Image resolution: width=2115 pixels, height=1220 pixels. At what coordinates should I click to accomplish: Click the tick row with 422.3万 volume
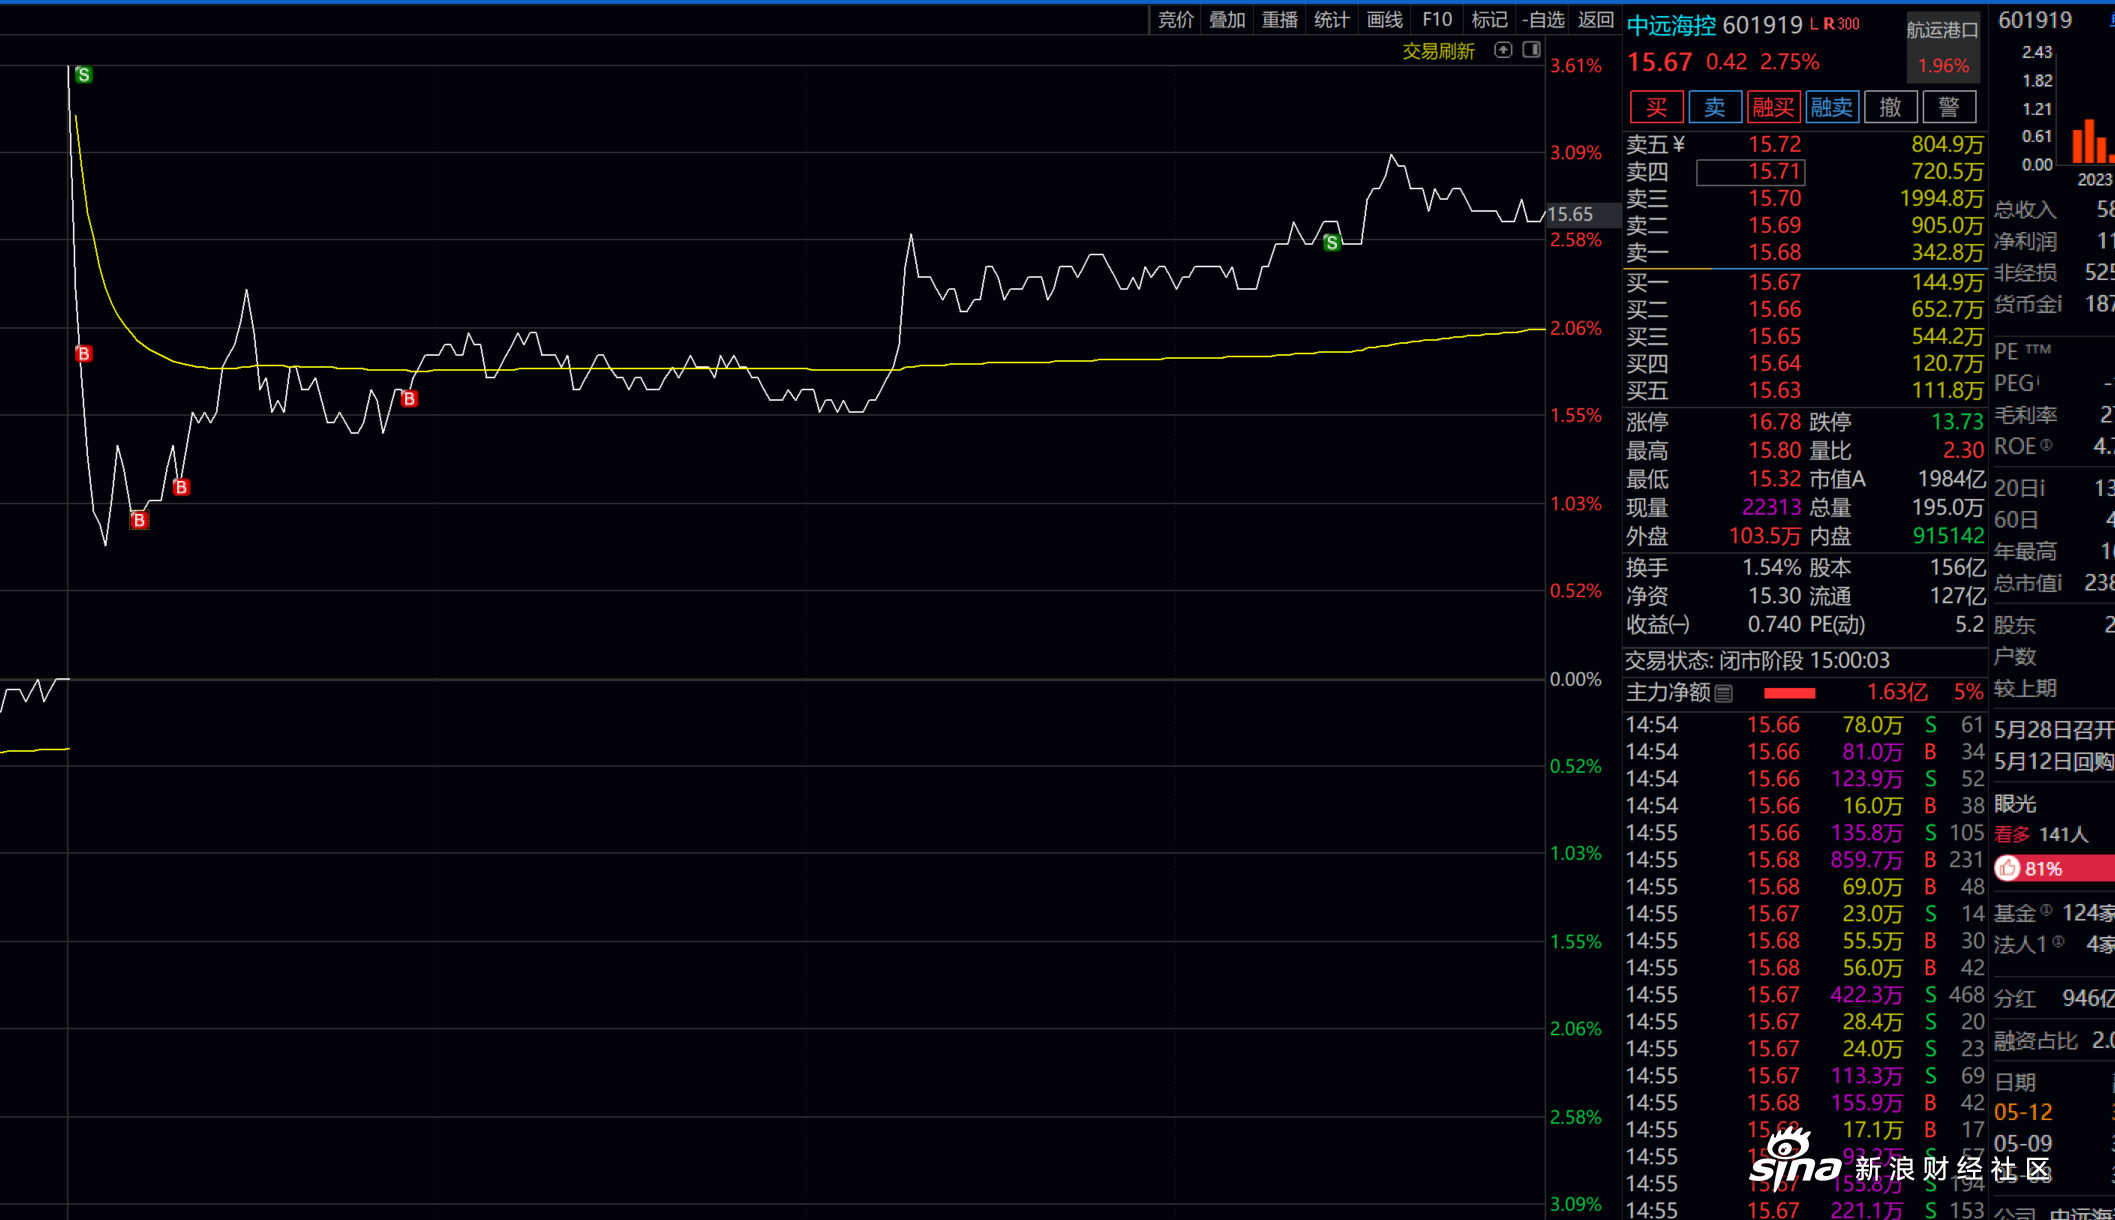(x=1805, y=995)
